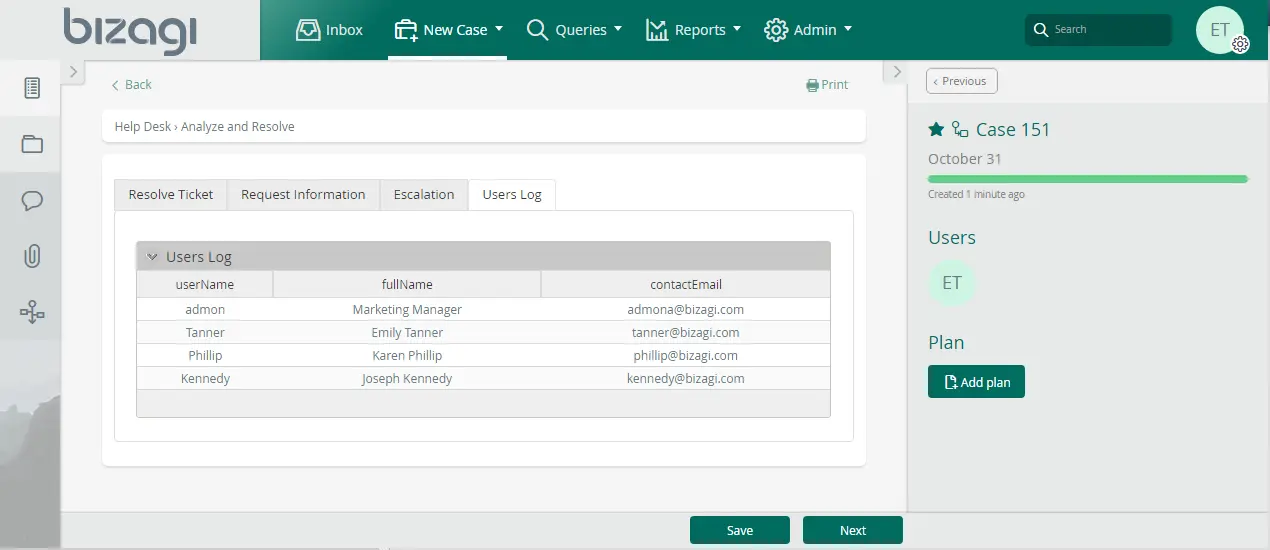Screen dimensions: 1270x550
Task: Open the case folder sidebar icon
Action: tap(32, 144)
